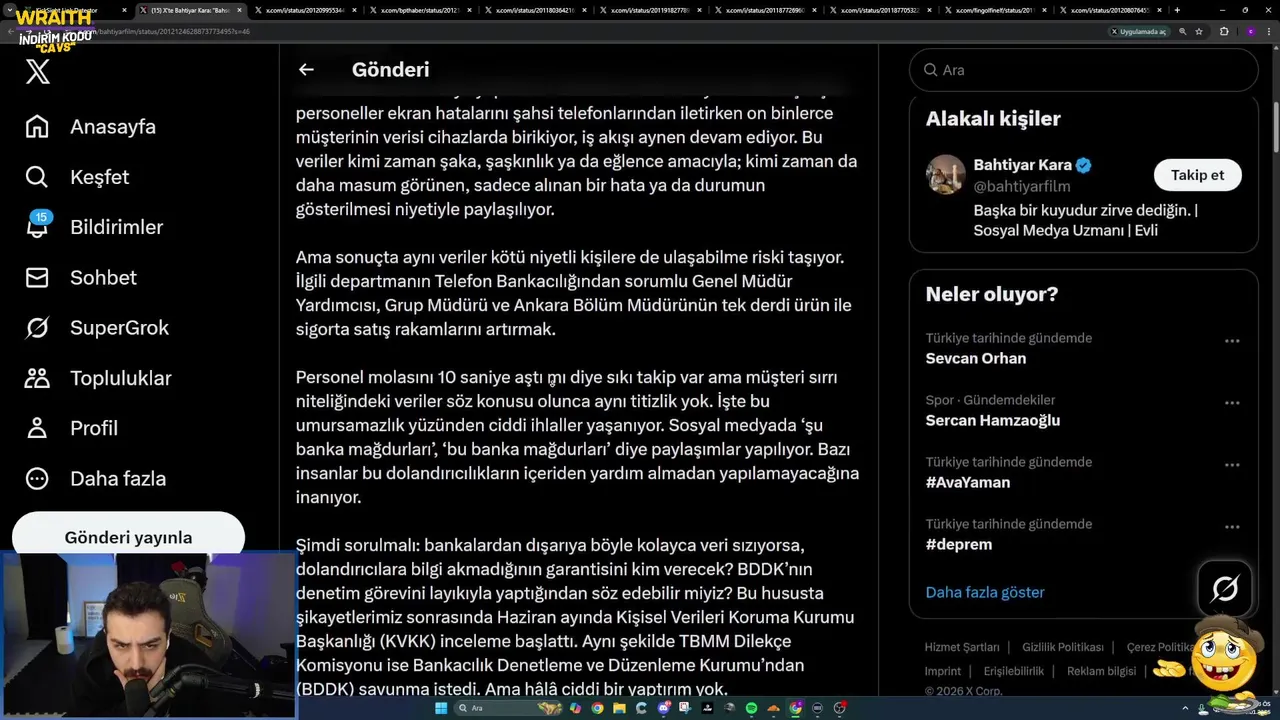Click the X logo in the sidebar
This screenshot has height=720, width=1280.
38,71
